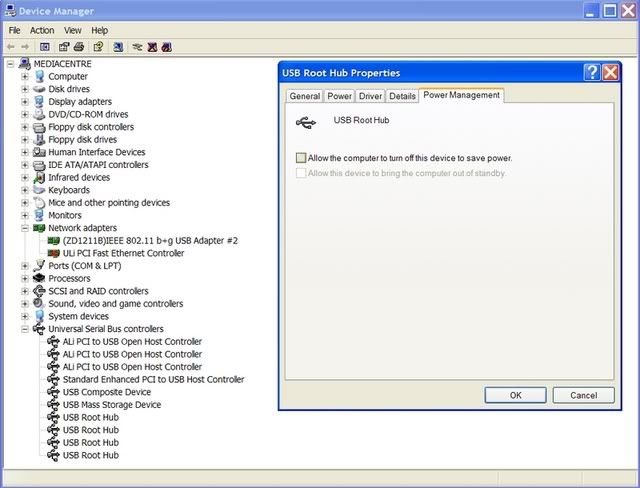Image resolution: width=640 pixels, height=488 pixels.
Task: Check 'Allow this device to bring computer out of standby'
Action: [x=301, y=173]
